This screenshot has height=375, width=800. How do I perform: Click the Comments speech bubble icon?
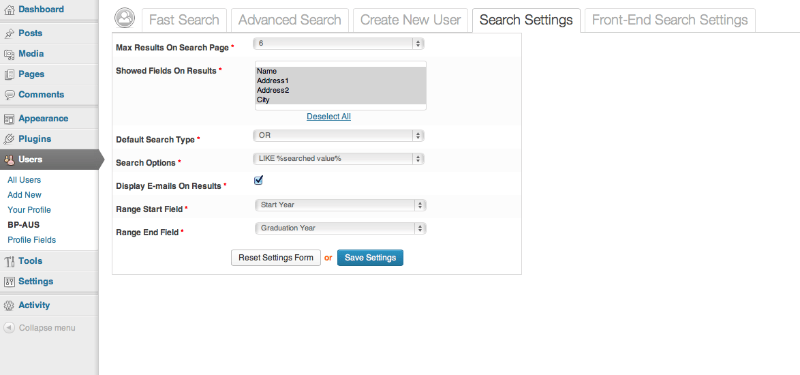(9, 94)
